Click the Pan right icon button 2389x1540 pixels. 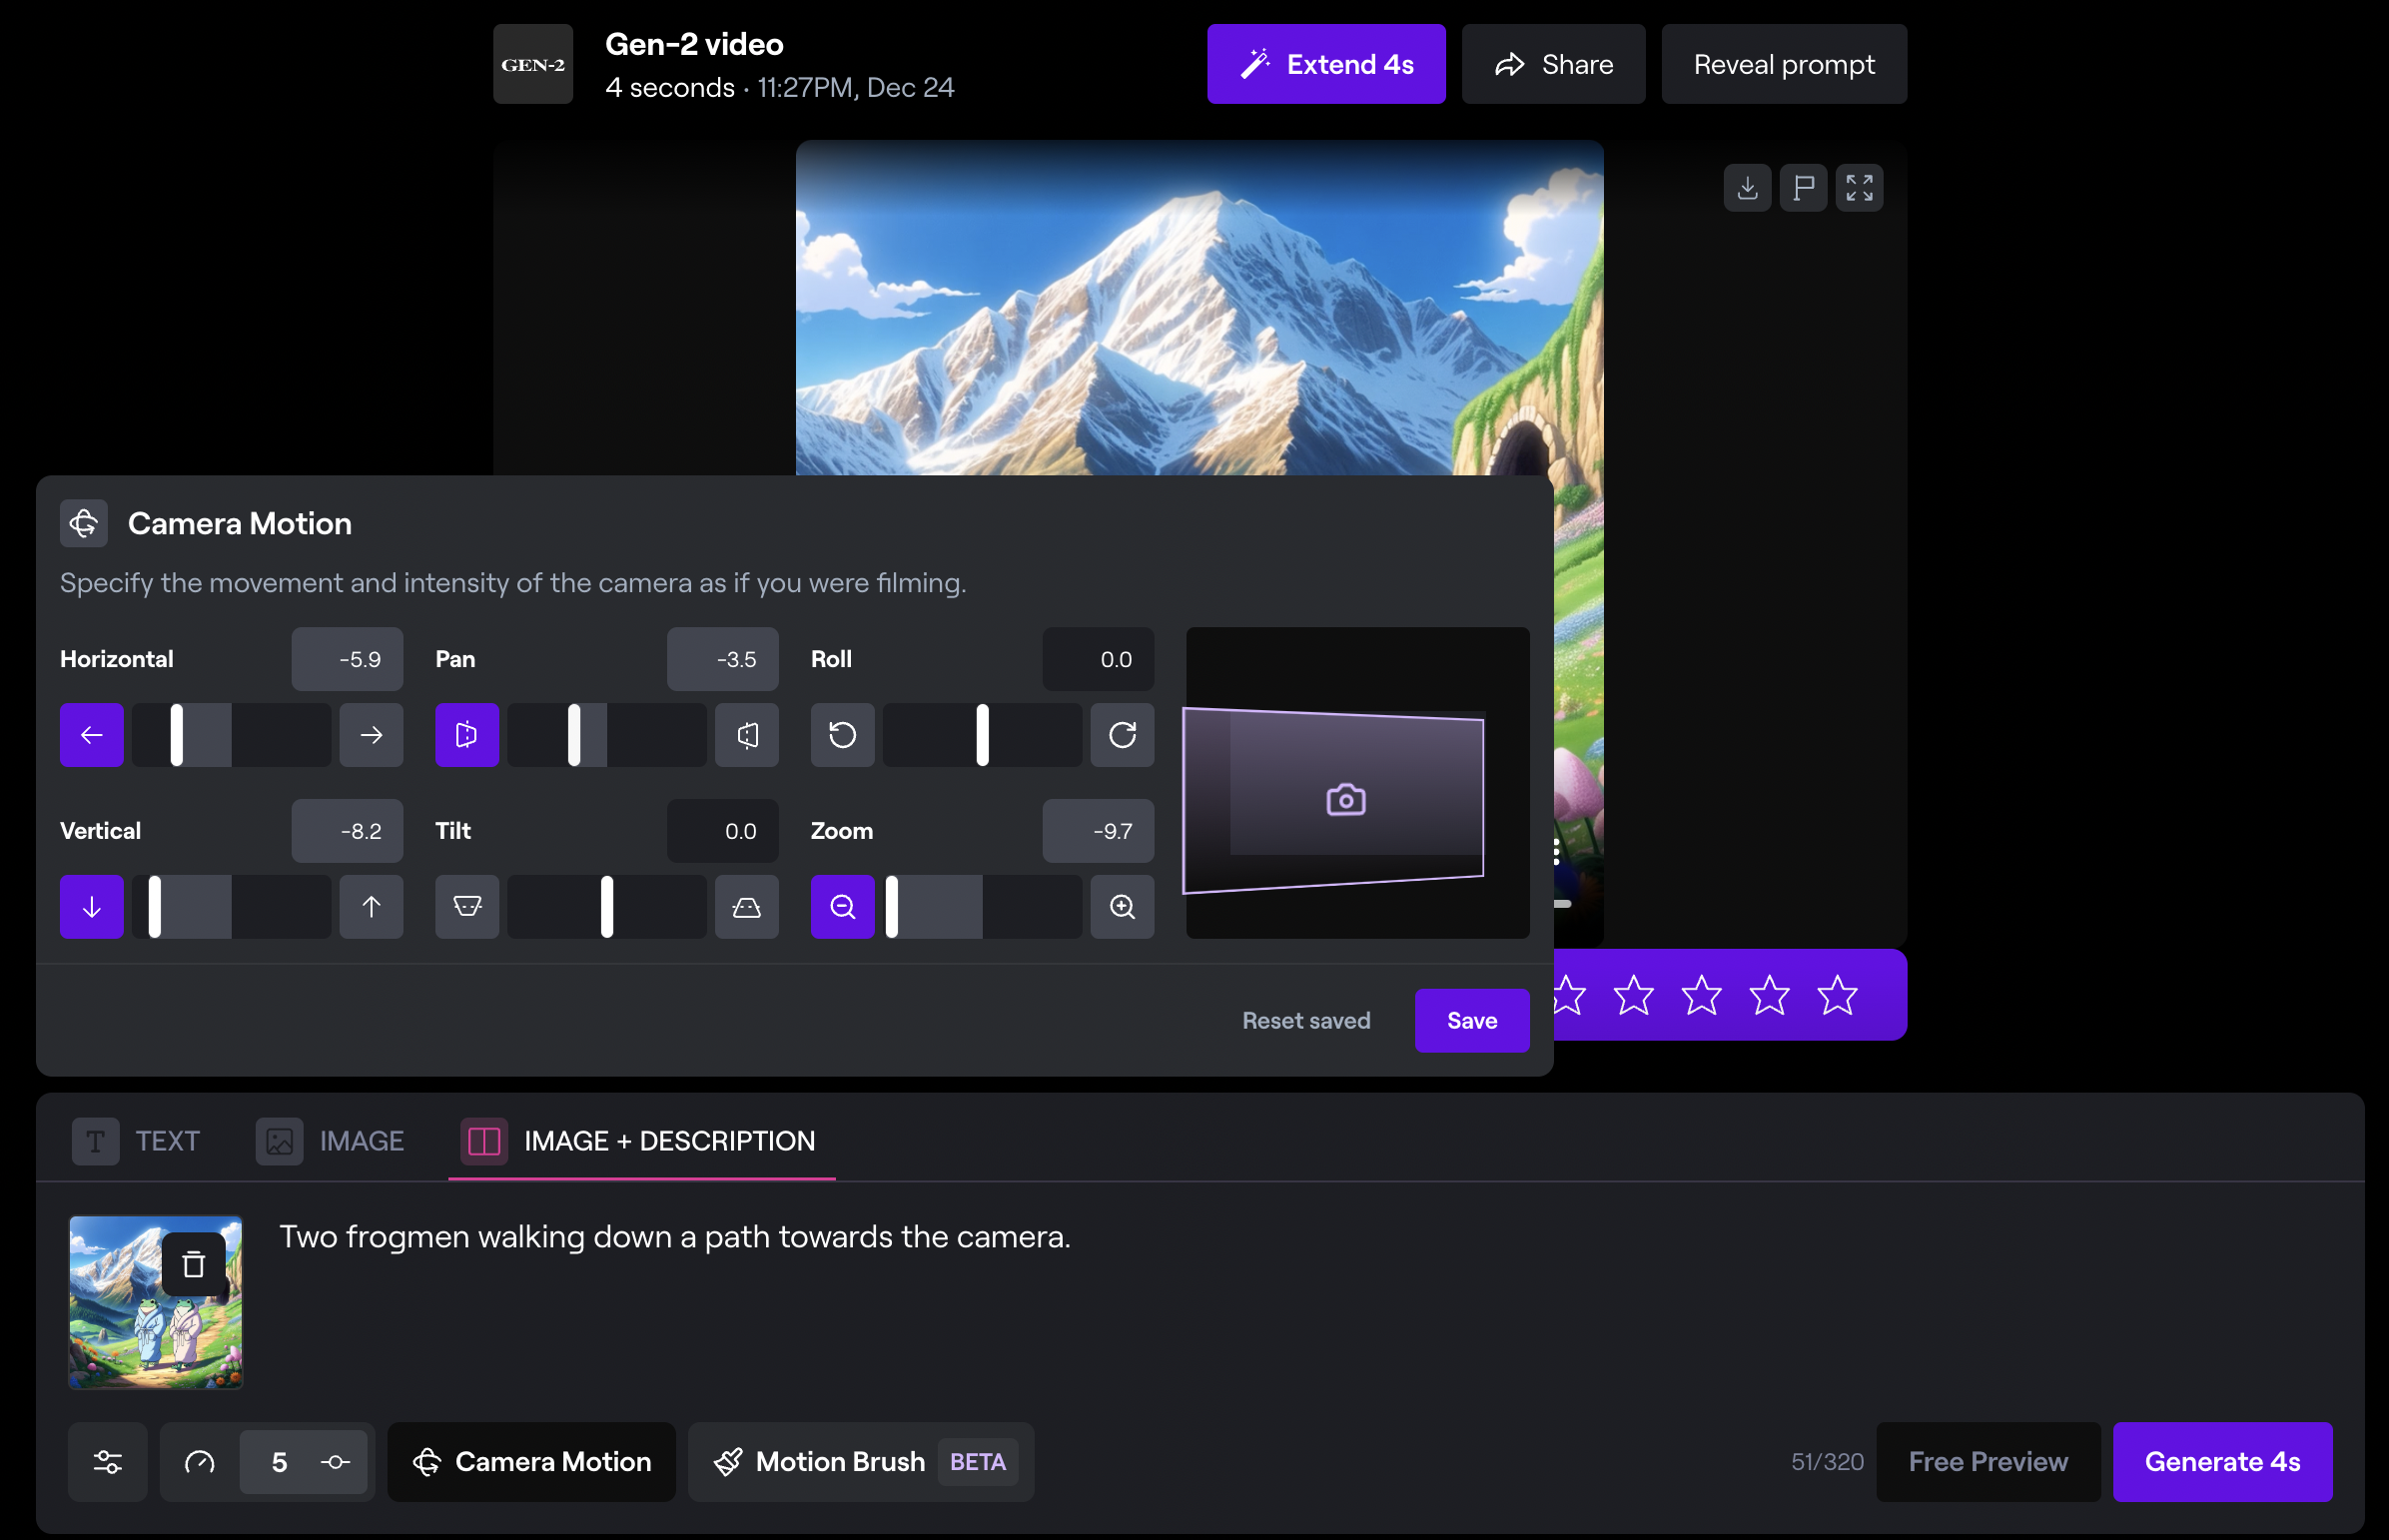coord(747,735)
